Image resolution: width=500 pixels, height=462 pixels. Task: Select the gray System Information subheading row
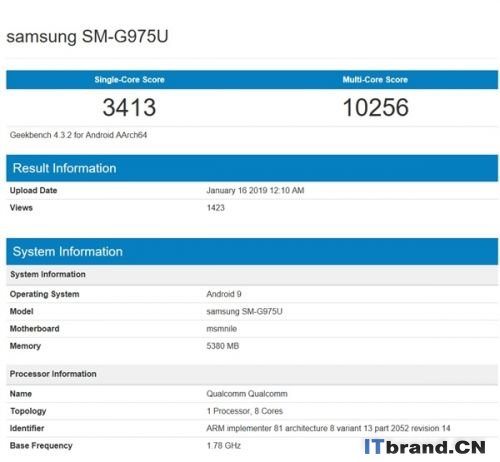coord(252,275)
